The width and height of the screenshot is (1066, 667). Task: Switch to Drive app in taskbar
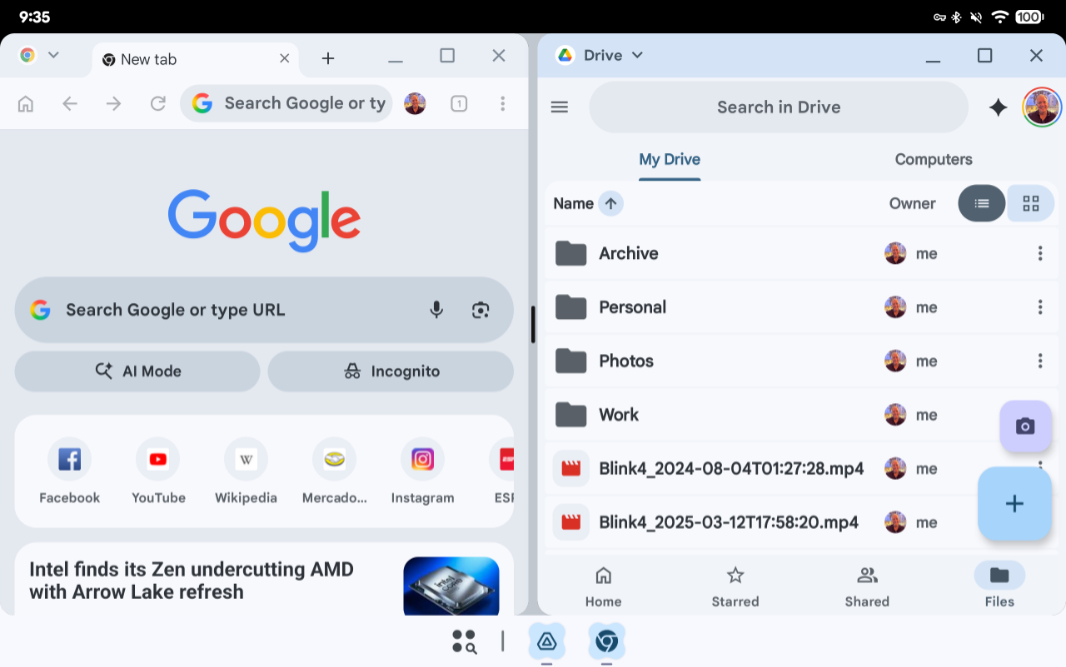pyautogui.click(x=547, y=641)
